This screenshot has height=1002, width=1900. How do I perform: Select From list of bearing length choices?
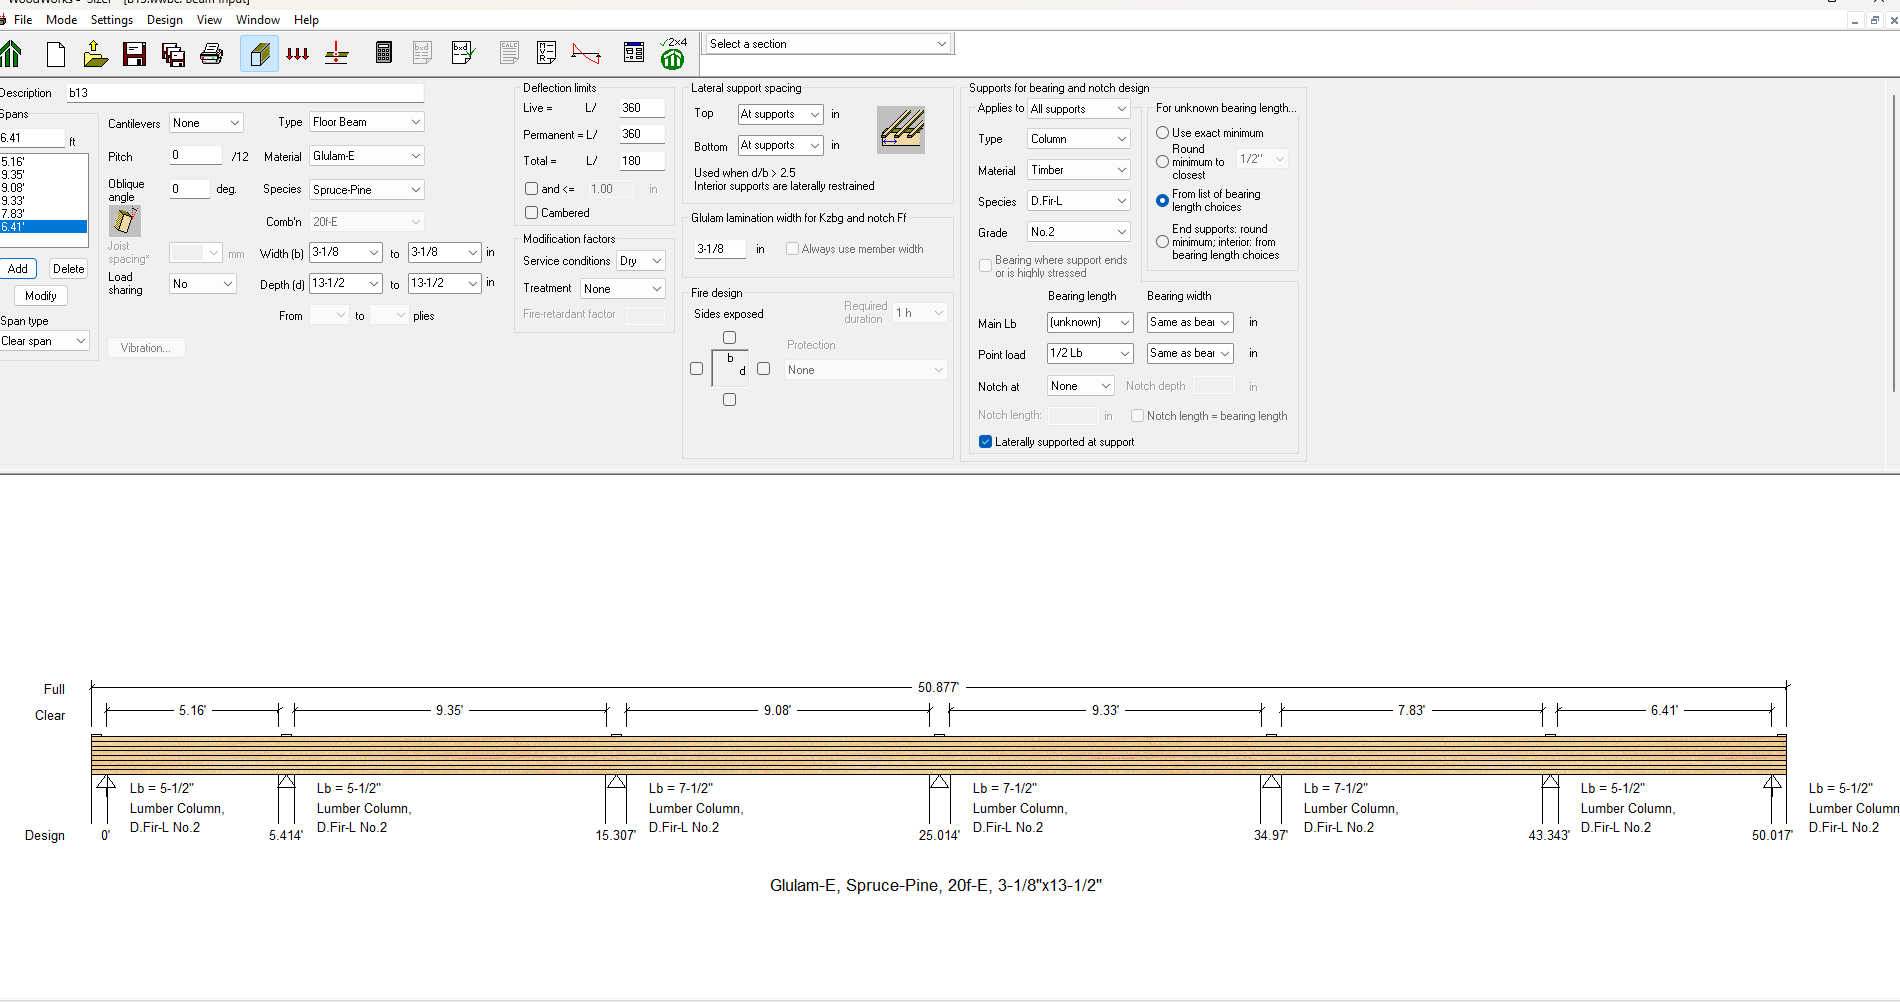1162,201
